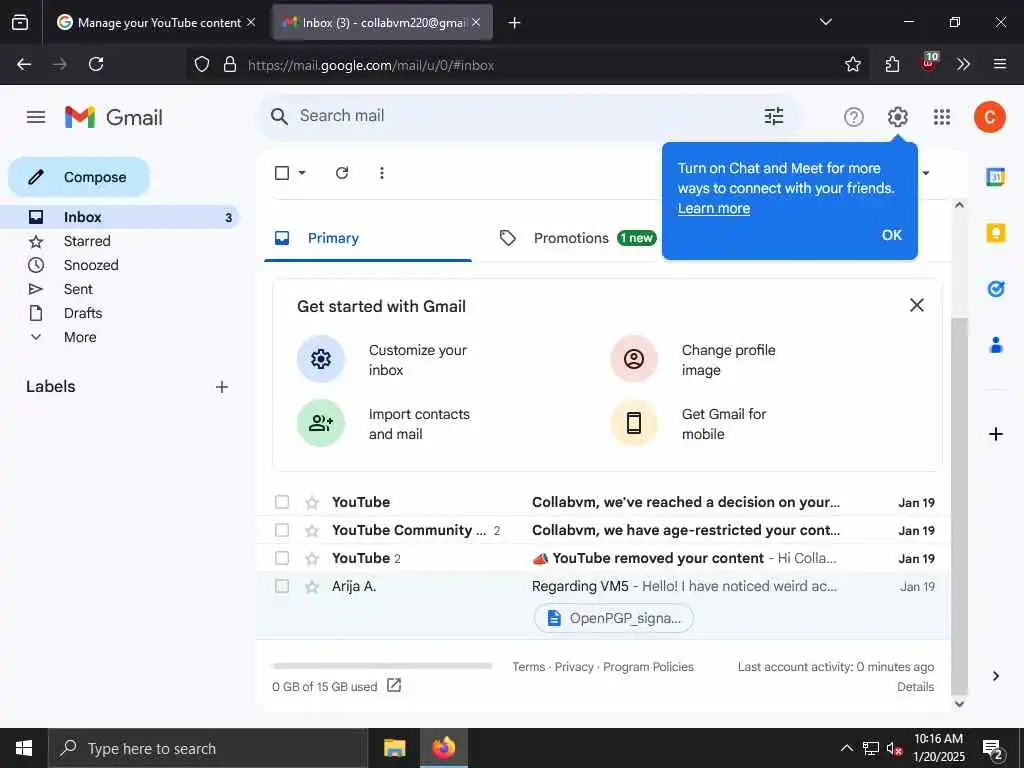The width and height of the screenshot is (1024, 768).
Task: Star the Arija A. email
Action: point(312,586)
